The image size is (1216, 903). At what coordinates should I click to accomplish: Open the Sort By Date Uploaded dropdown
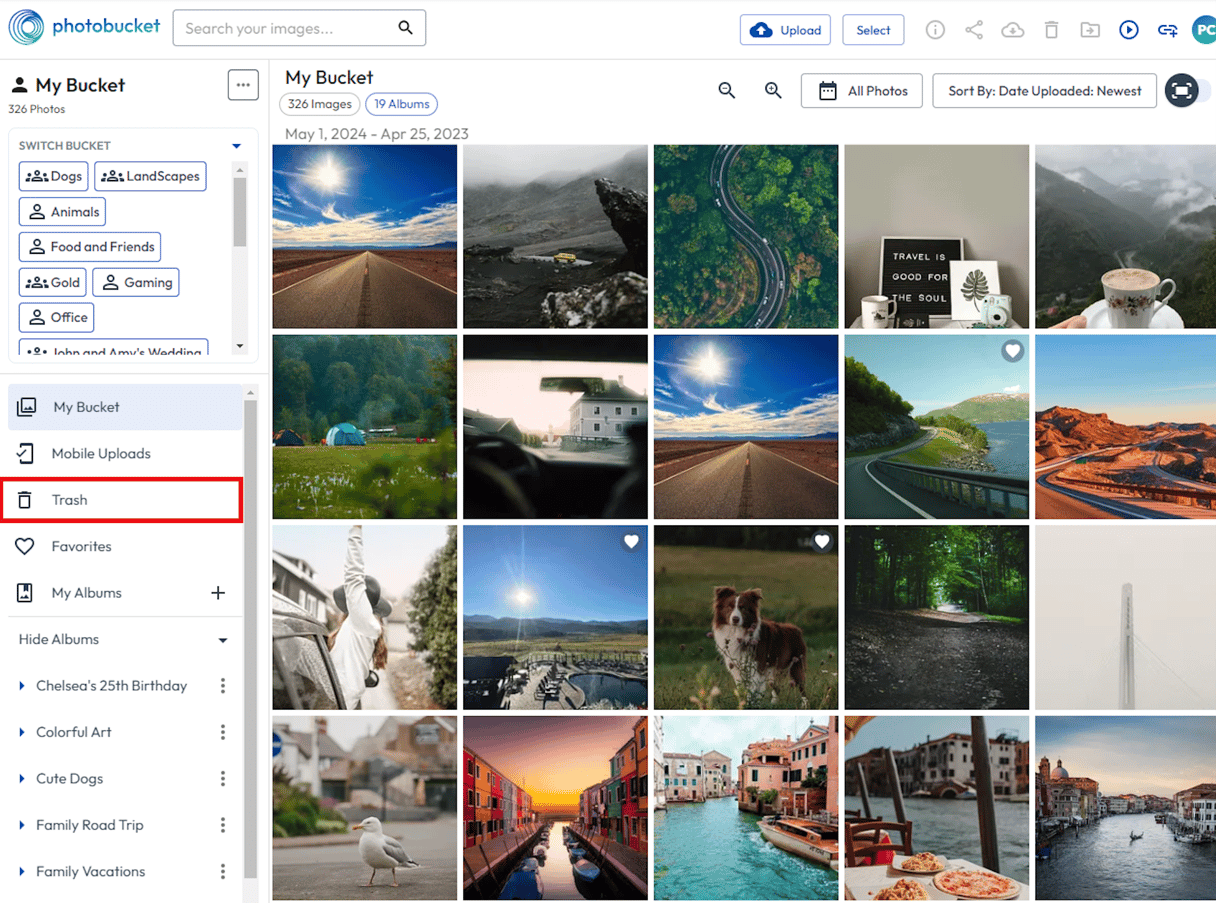tap(1044, 91)
